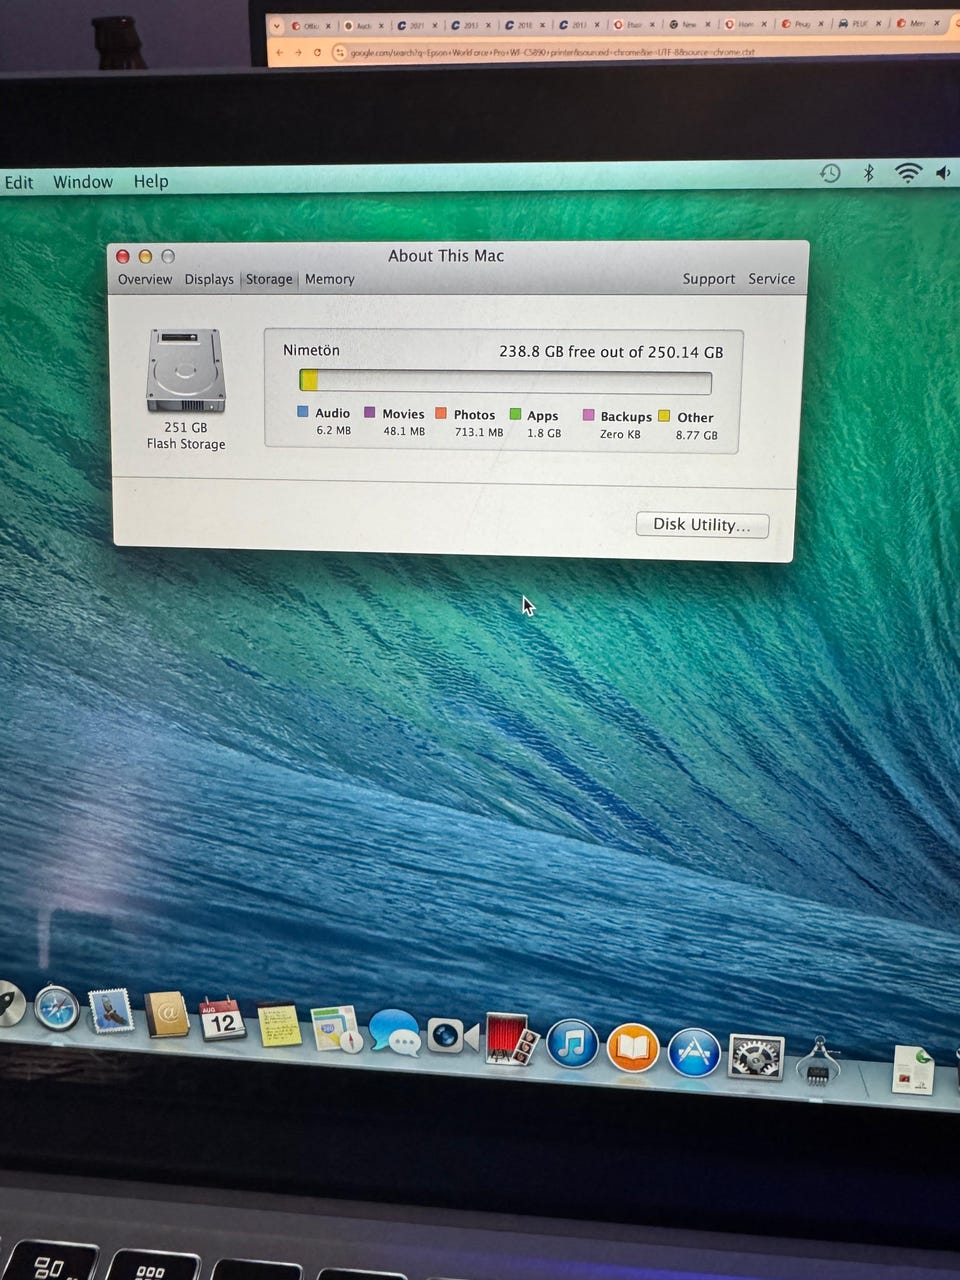
Task: Open the Edit menu
Action: click(x=19, y=182)
